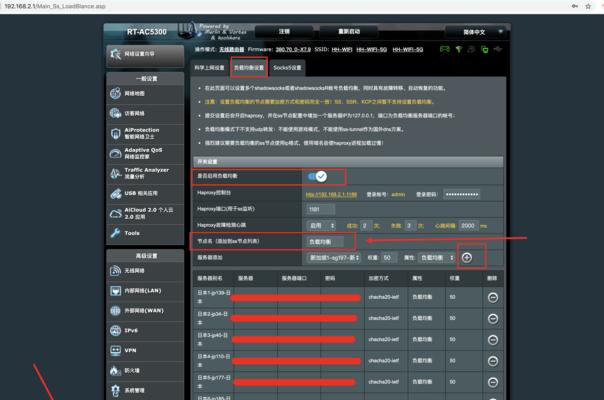Switch to the 科学上网设置 tab
This screenshot has height=400, width=604.
[x=209, y=68]
